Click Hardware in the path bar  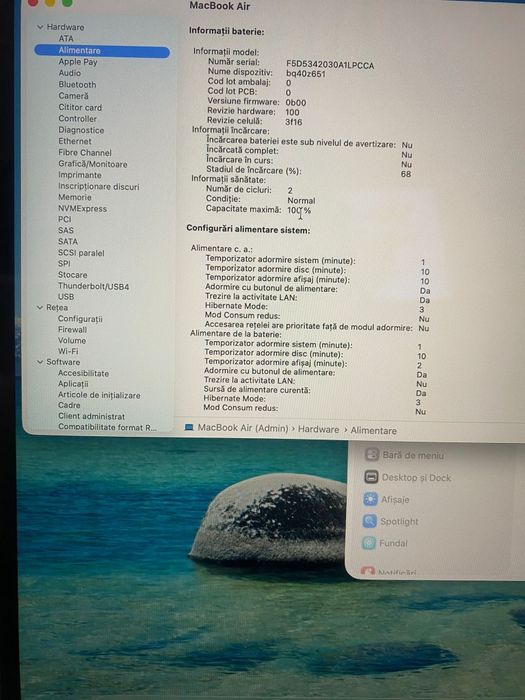pos(319,429)
